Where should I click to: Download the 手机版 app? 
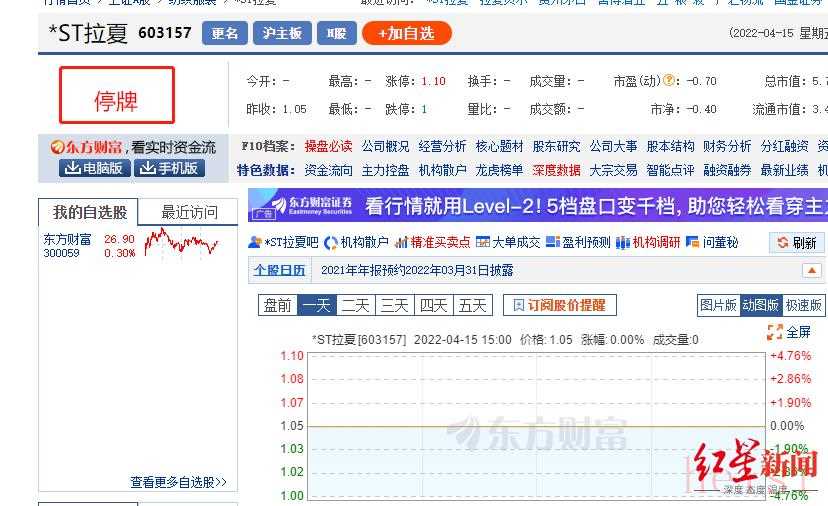(169, 168)
